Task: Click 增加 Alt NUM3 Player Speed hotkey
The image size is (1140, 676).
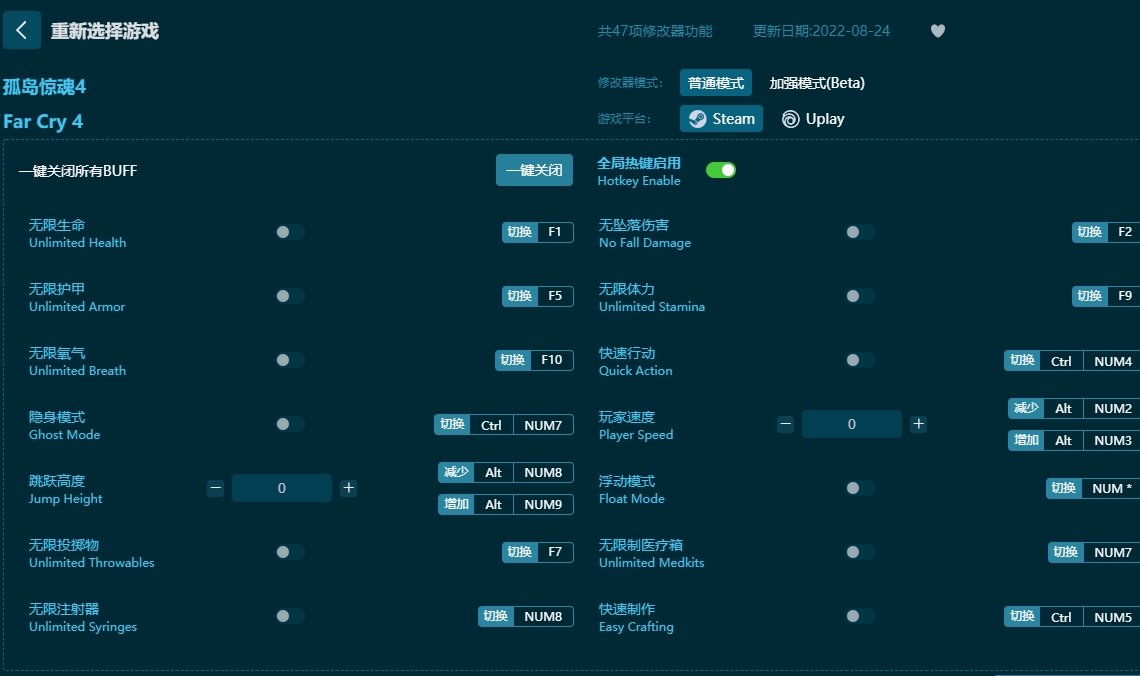Action: [x=1074, y=440]
